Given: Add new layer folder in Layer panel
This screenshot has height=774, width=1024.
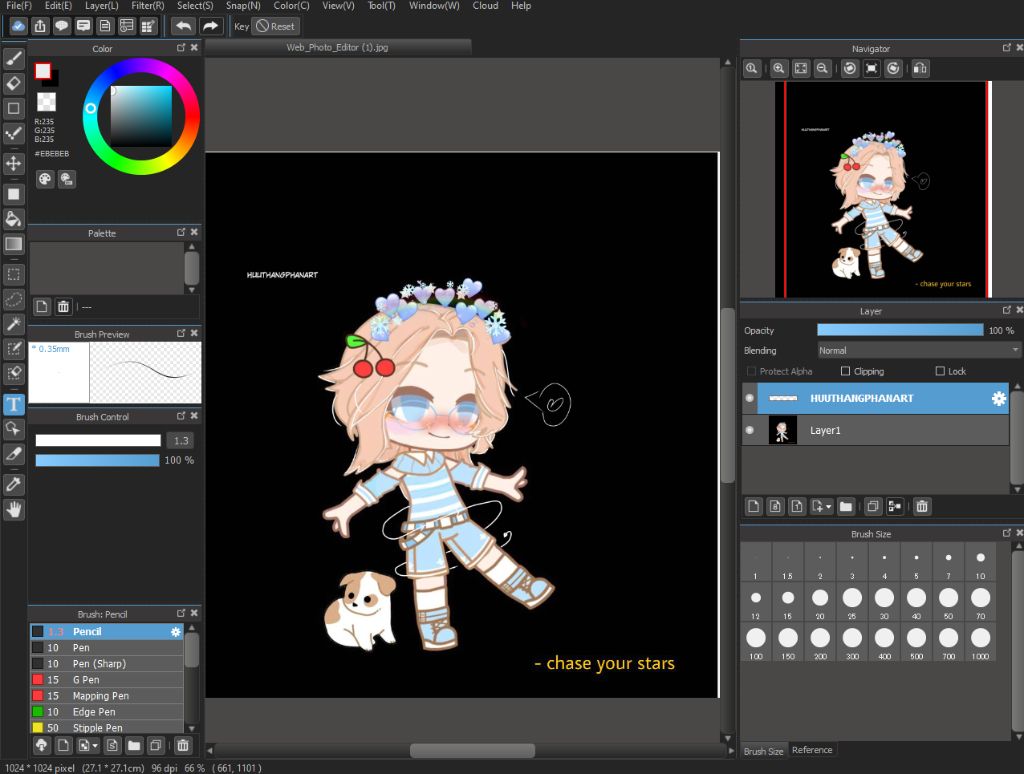Looking at the screenshot, I should point(846,506).
